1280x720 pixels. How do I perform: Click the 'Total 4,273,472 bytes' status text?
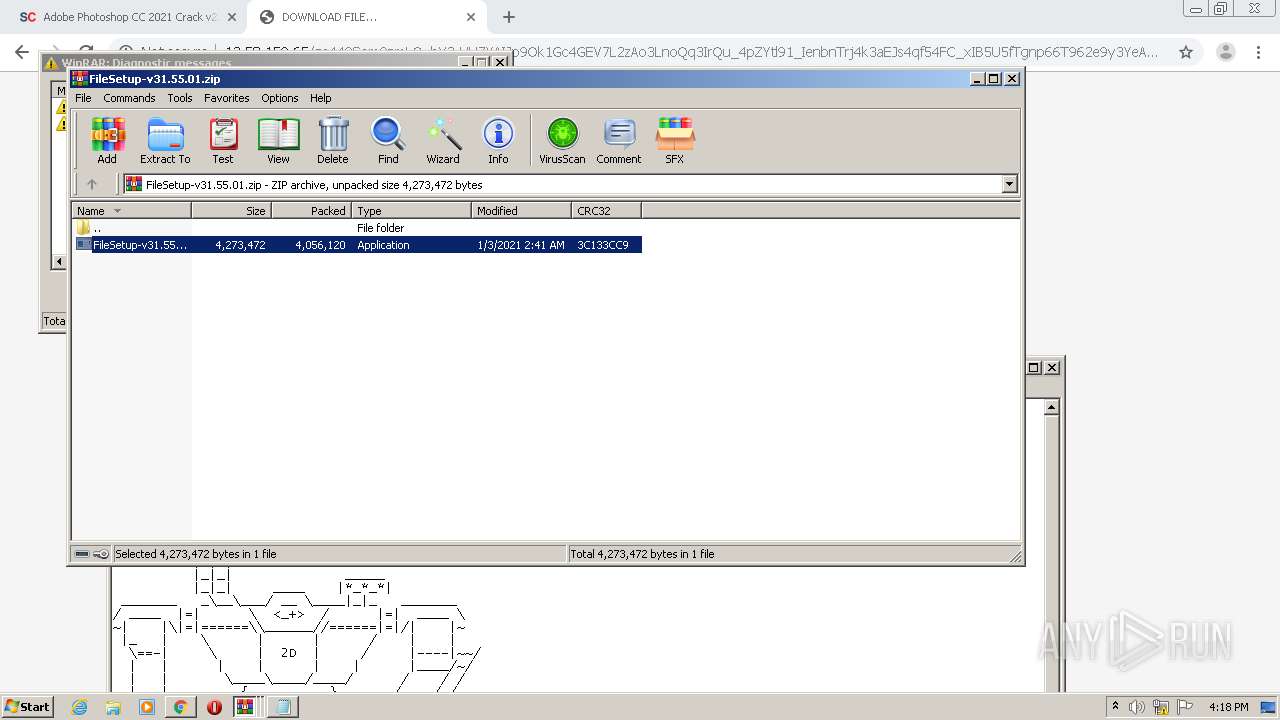tap(642, 554)
